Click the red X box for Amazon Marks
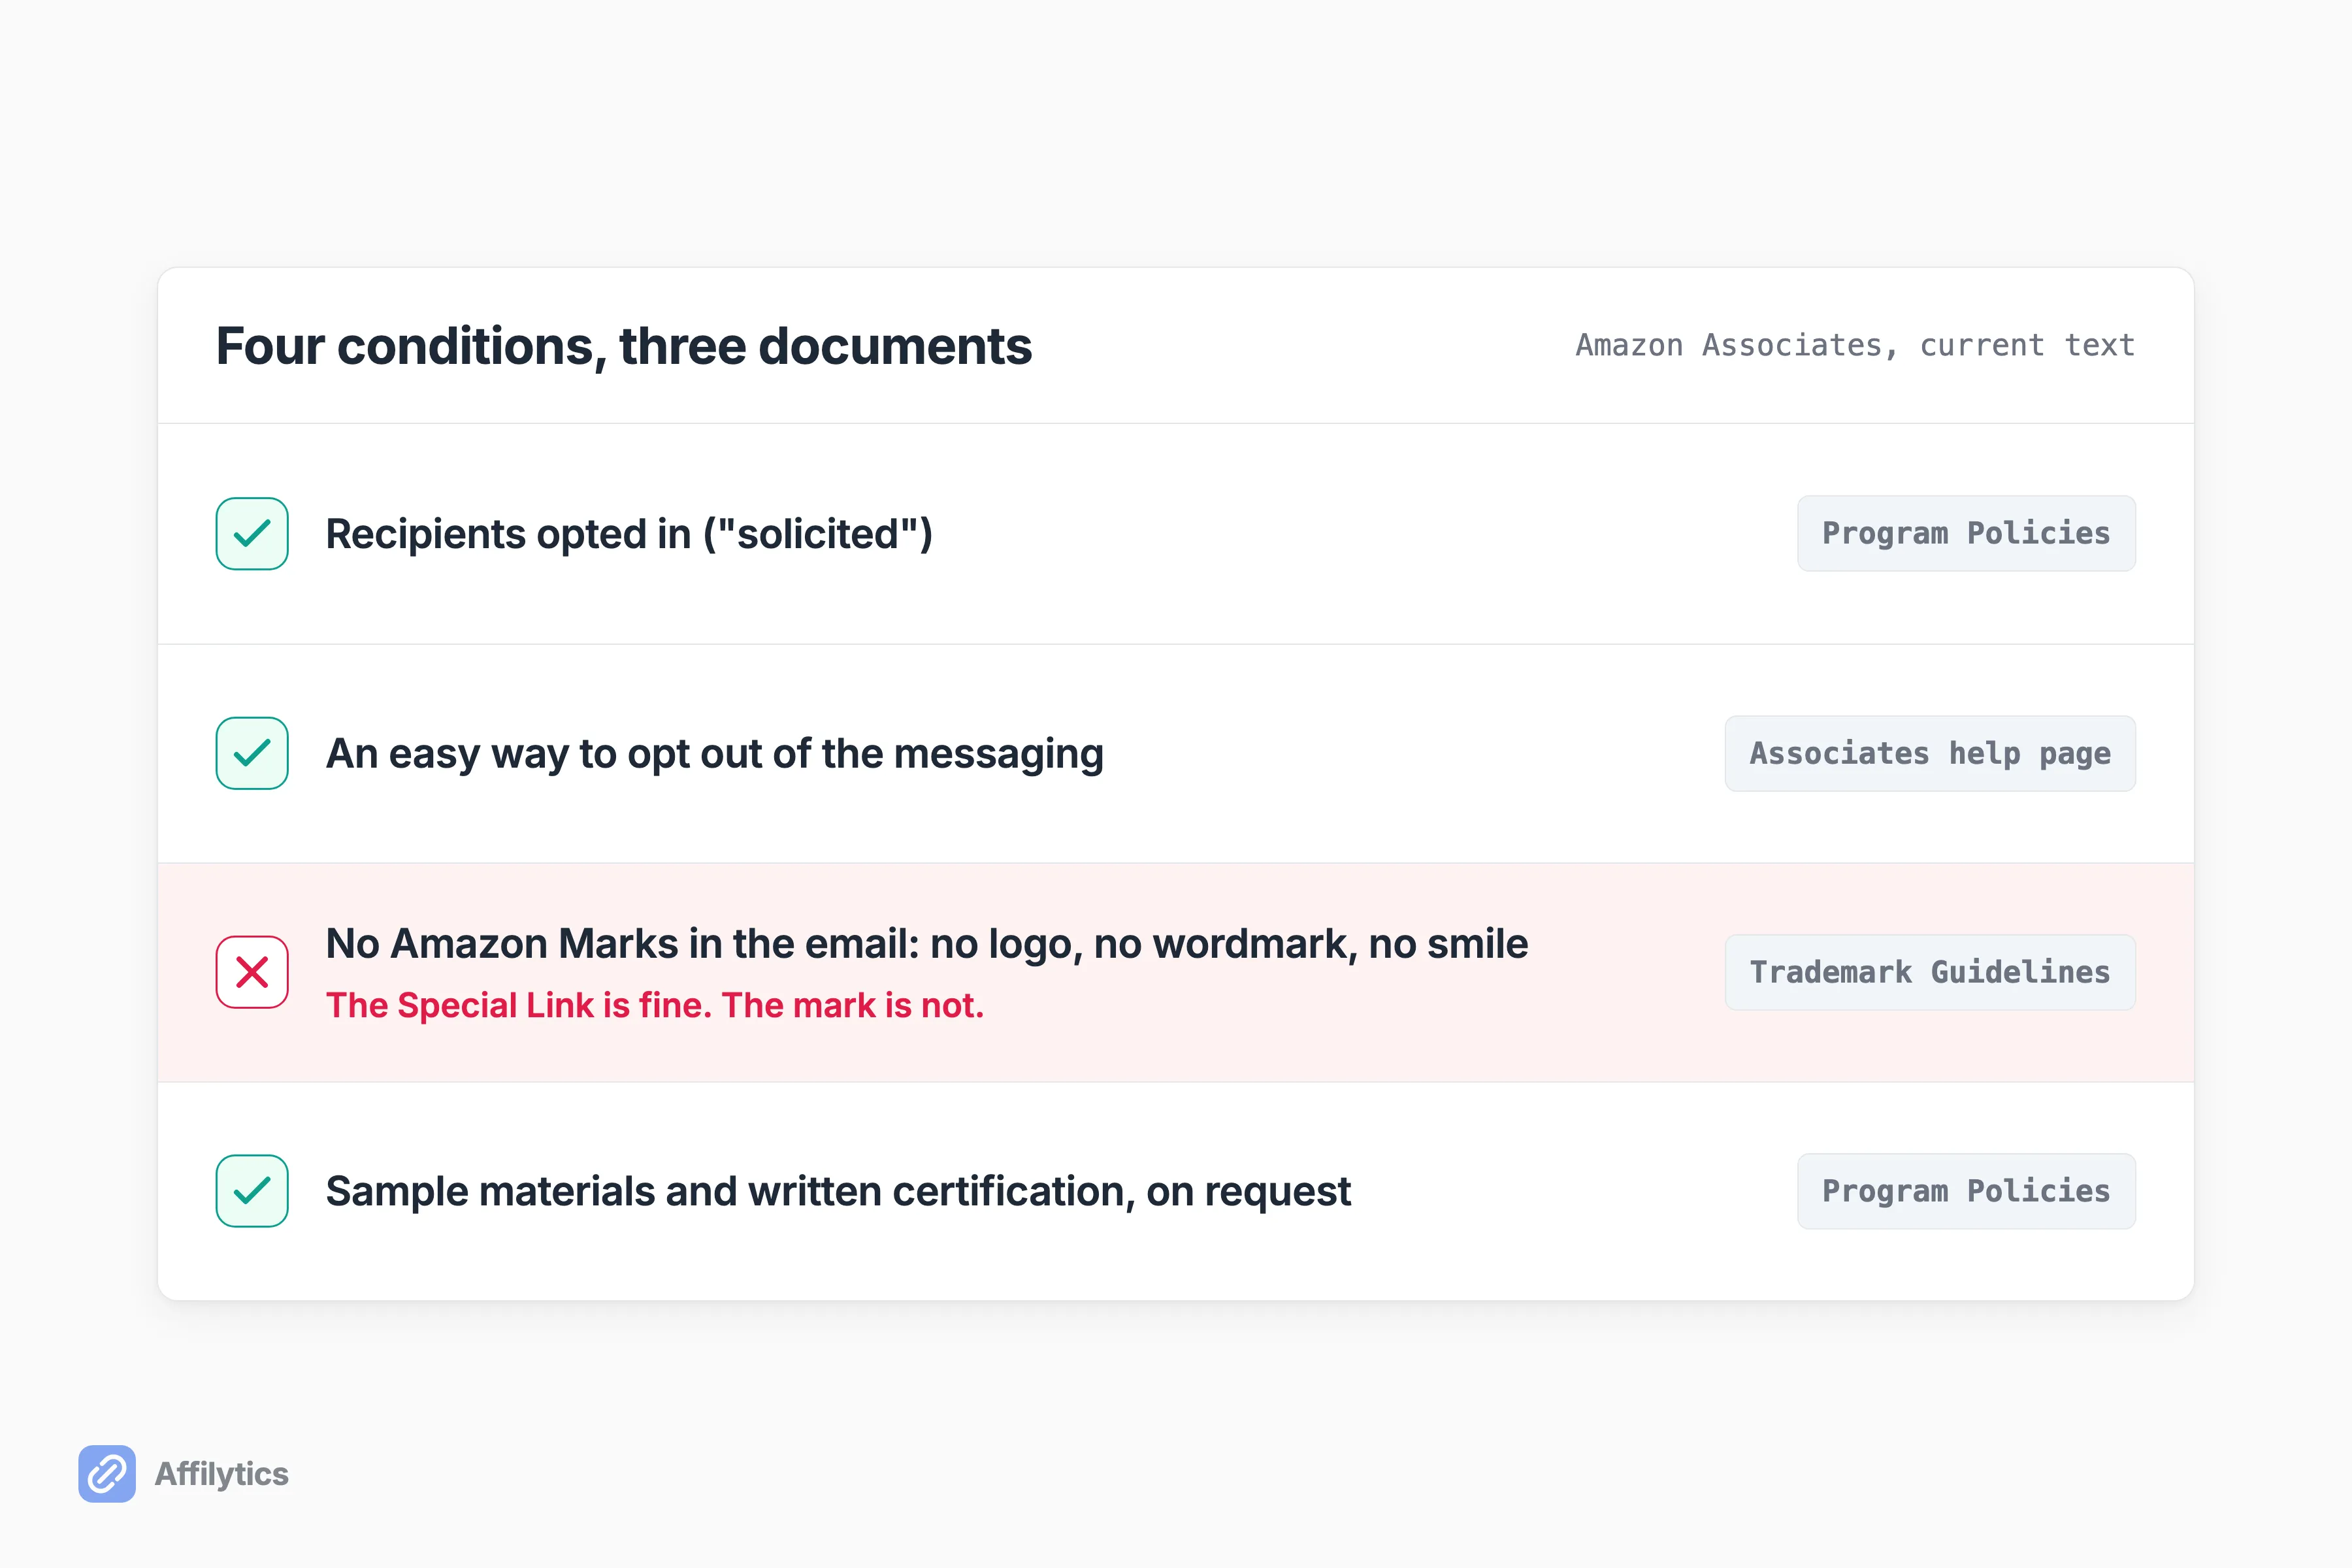Screen dimensions: 2352x1568 click(252, 972)
